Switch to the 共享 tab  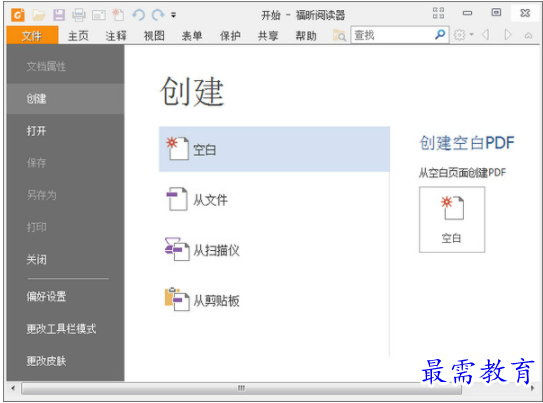coord(268,35)
